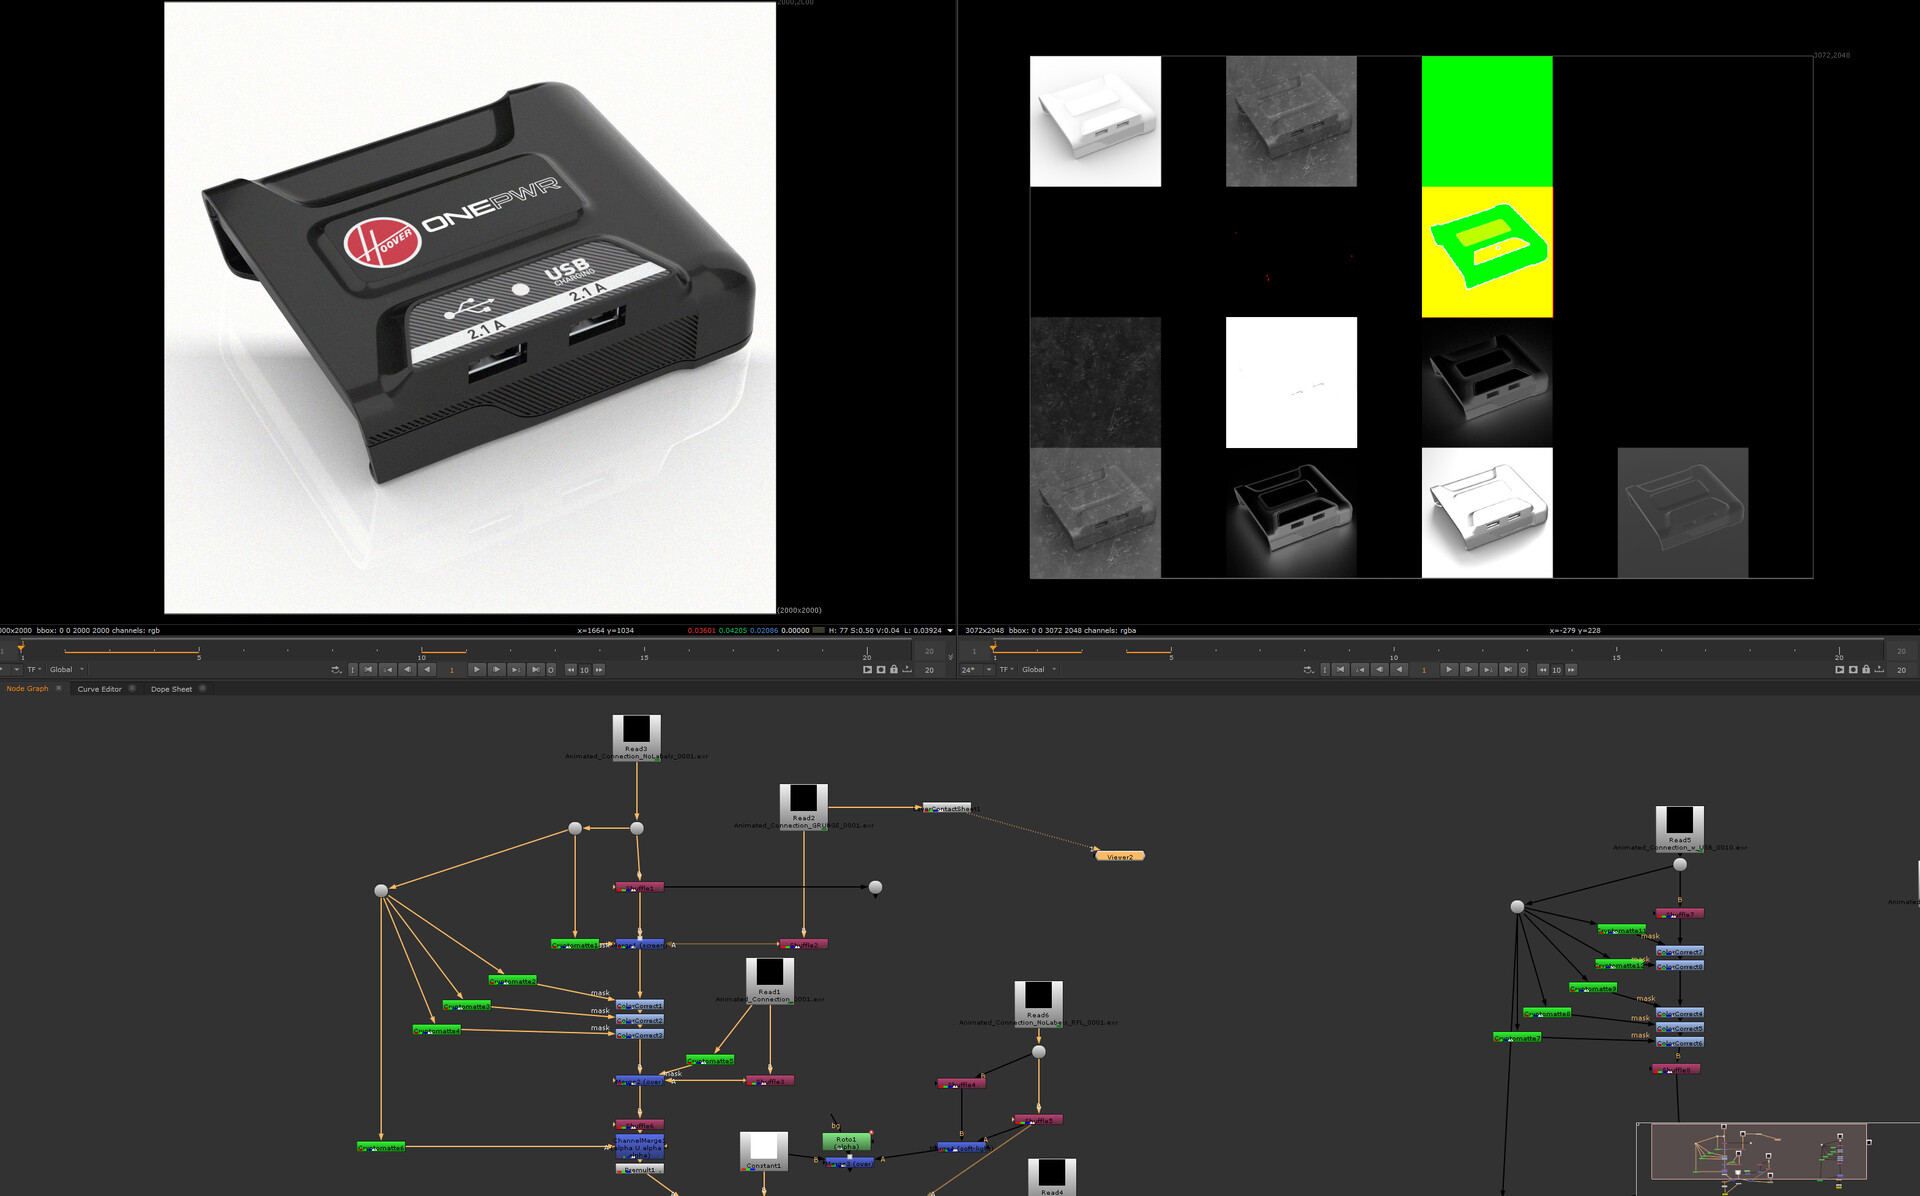Skip forward 10 frames in right viewer
This screenshot has height=1196, width=1920.
point(1571,670)
